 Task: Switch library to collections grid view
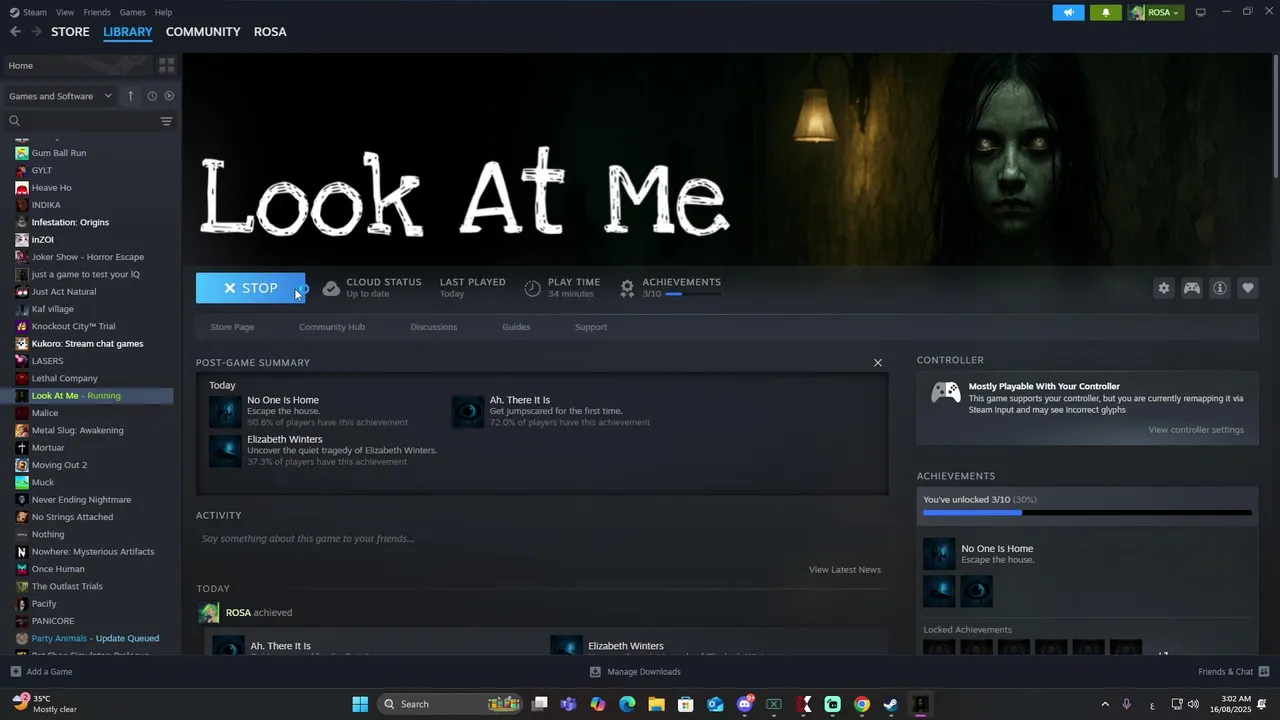point(166,65)
